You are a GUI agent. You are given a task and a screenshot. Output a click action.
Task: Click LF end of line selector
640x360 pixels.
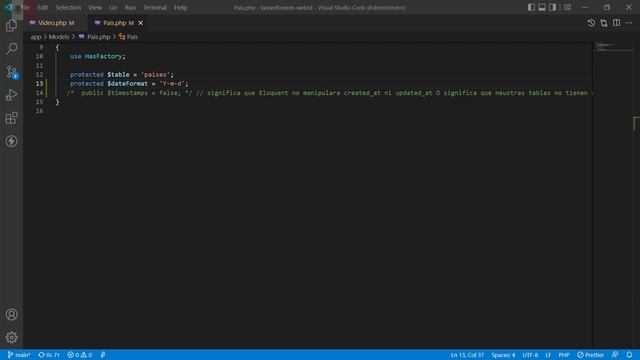point(548,355)
